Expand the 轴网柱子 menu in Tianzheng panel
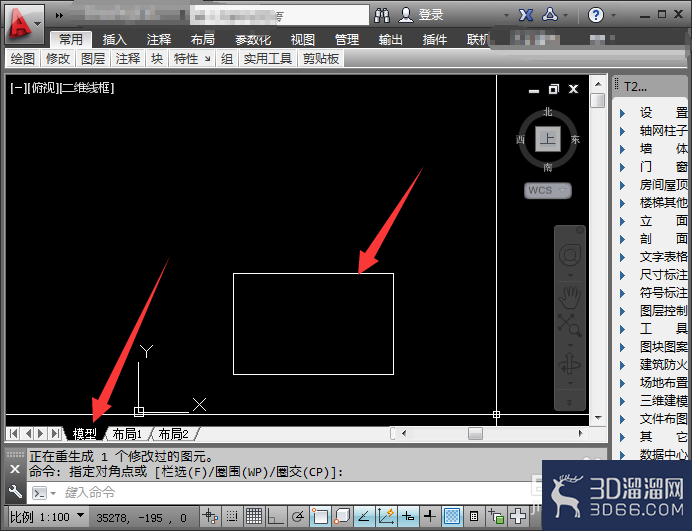692x531 pixels. point(654,131)
